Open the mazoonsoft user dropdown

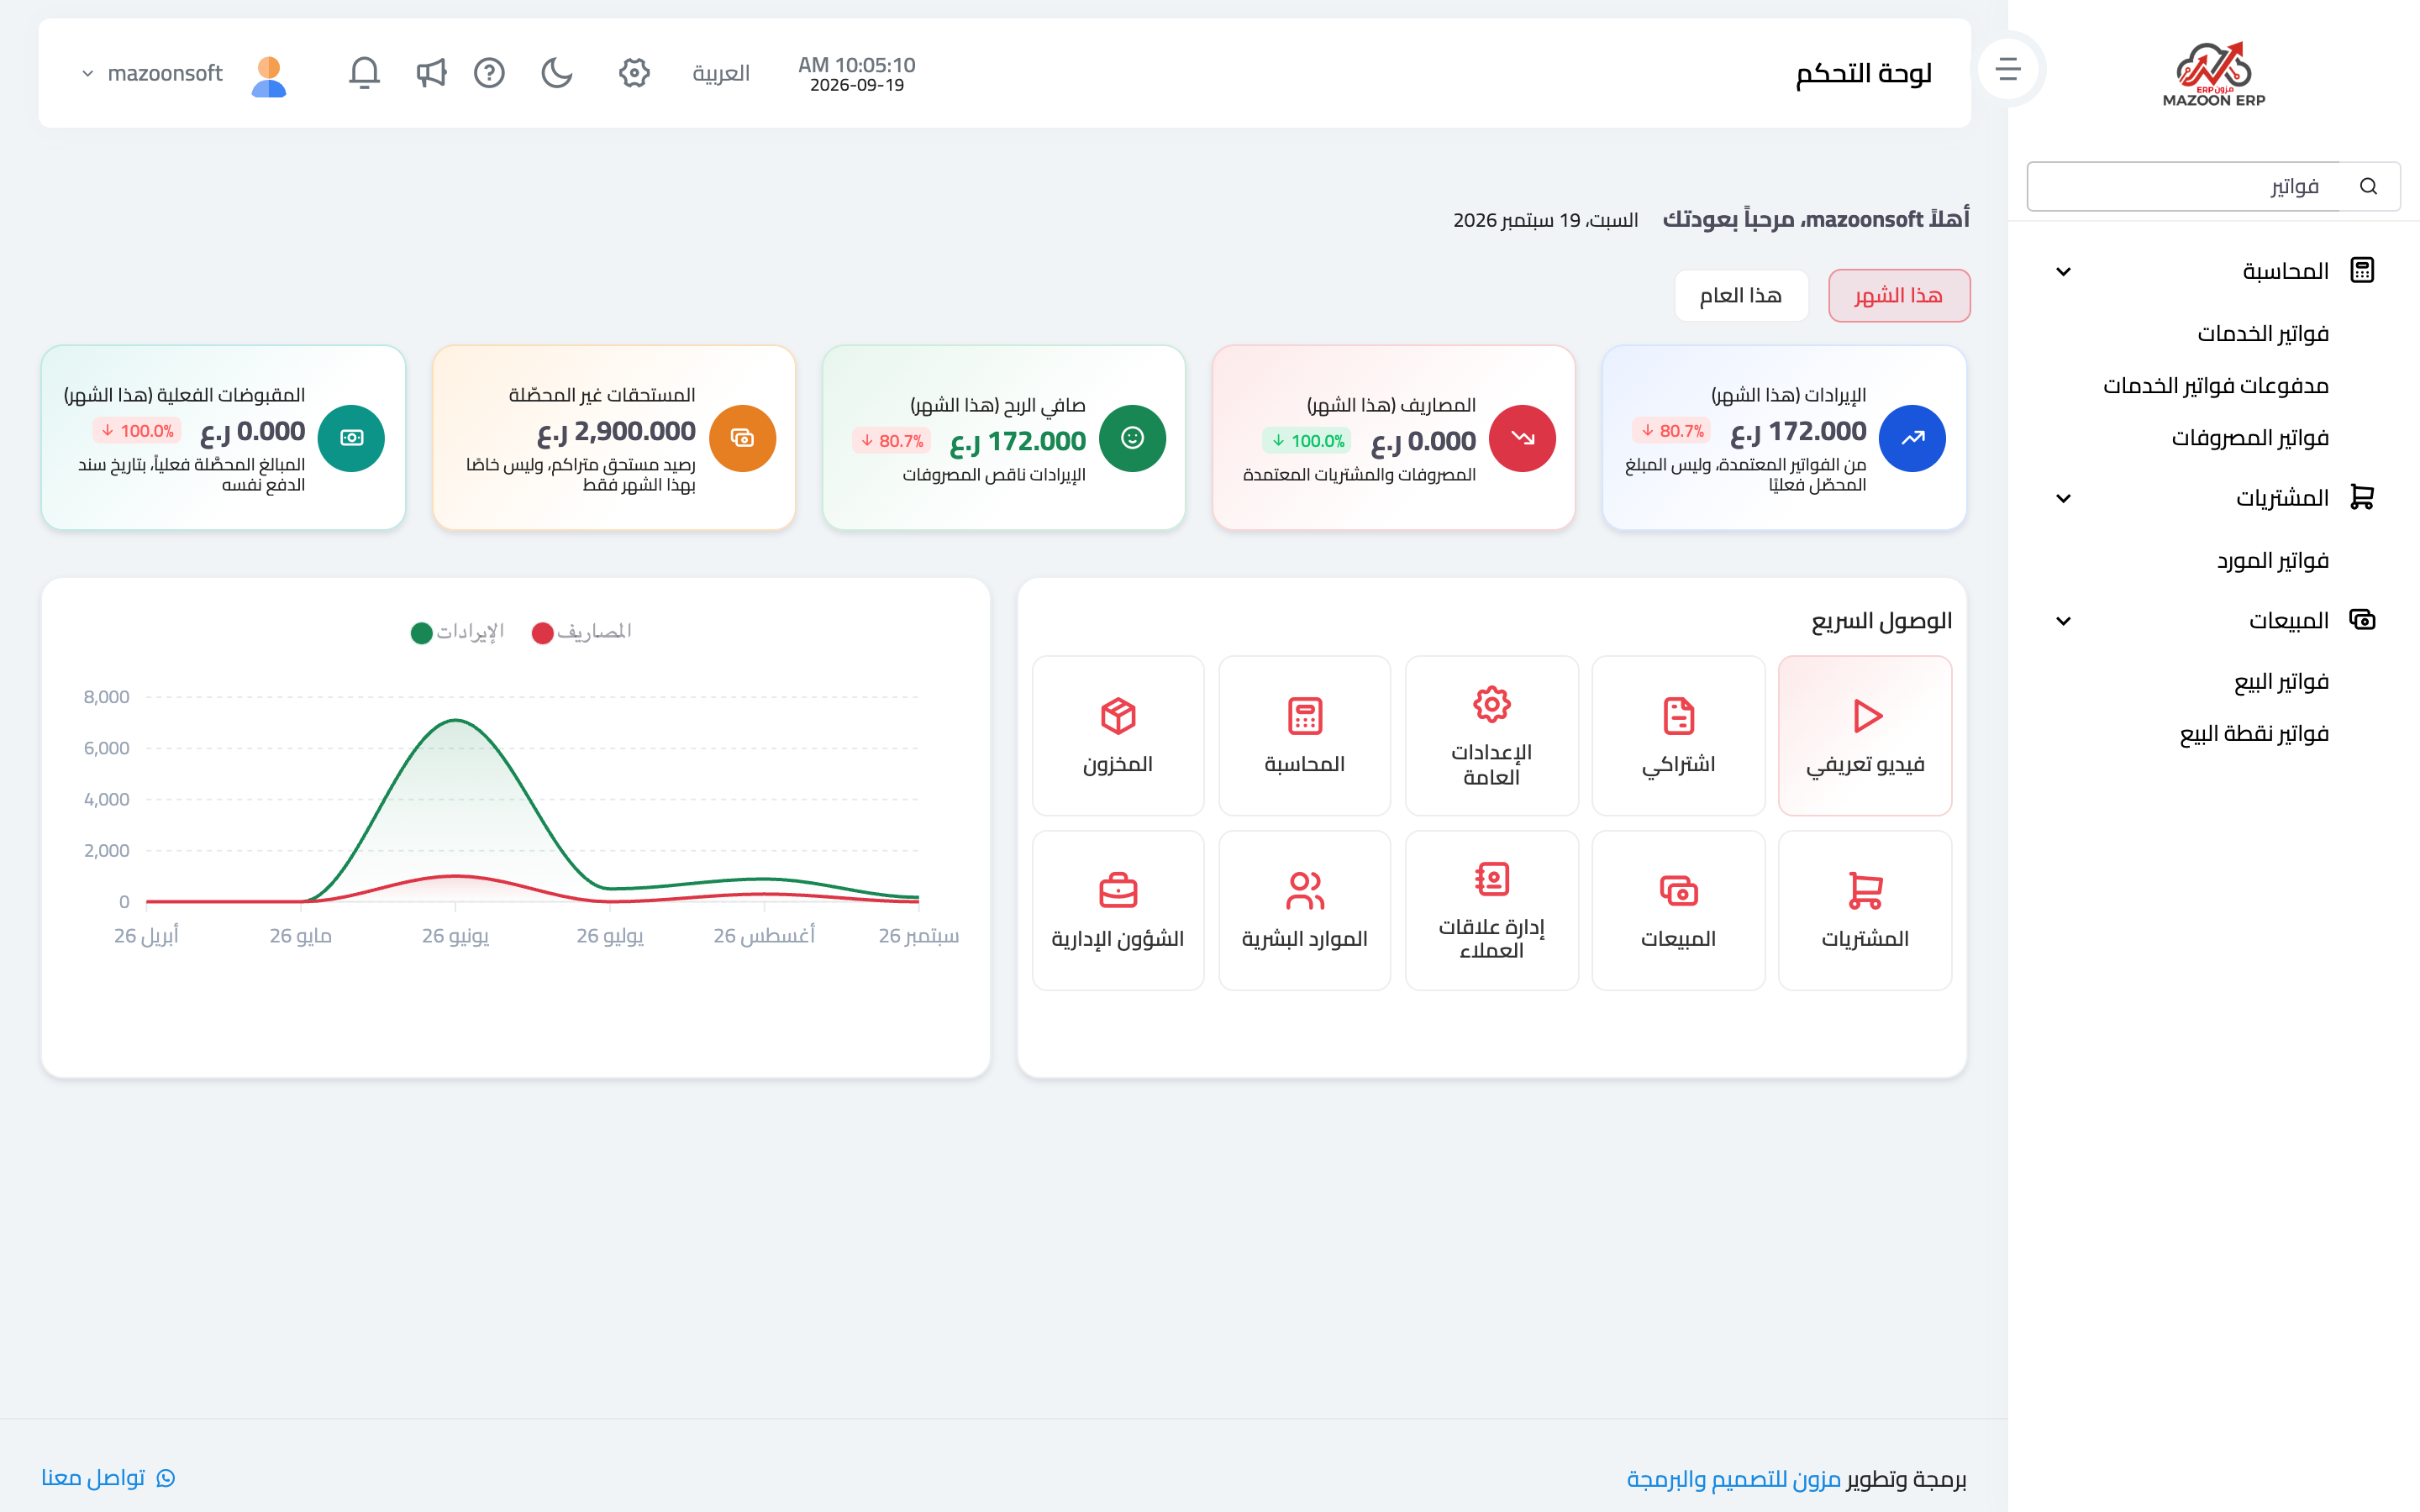(152, 73)
